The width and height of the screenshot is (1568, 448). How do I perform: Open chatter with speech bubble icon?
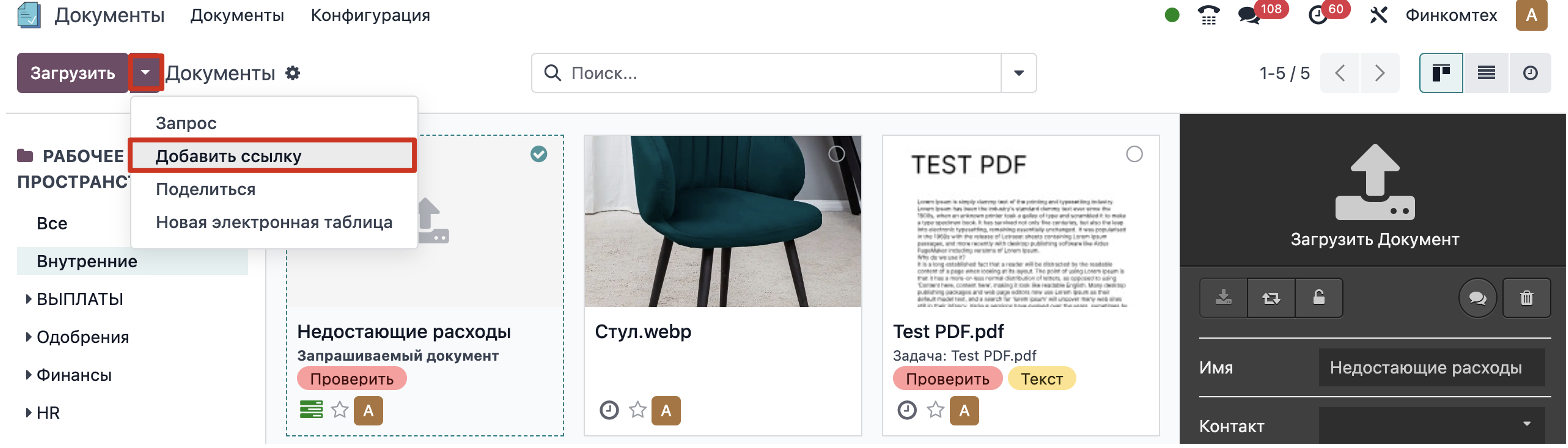click(x=1475, y=297)
